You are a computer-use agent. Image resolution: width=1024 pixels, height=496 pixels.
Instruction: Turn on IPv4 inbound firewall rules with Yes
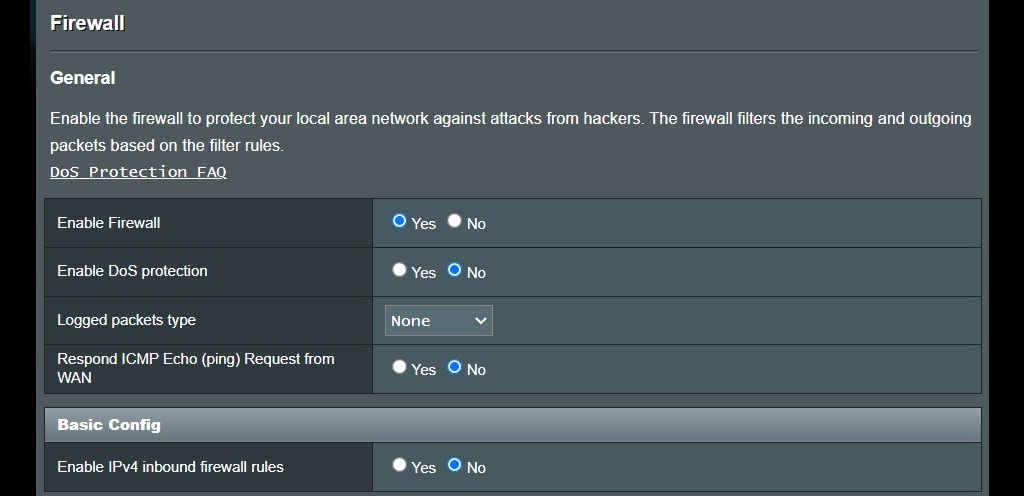click(x=399, y=465)
